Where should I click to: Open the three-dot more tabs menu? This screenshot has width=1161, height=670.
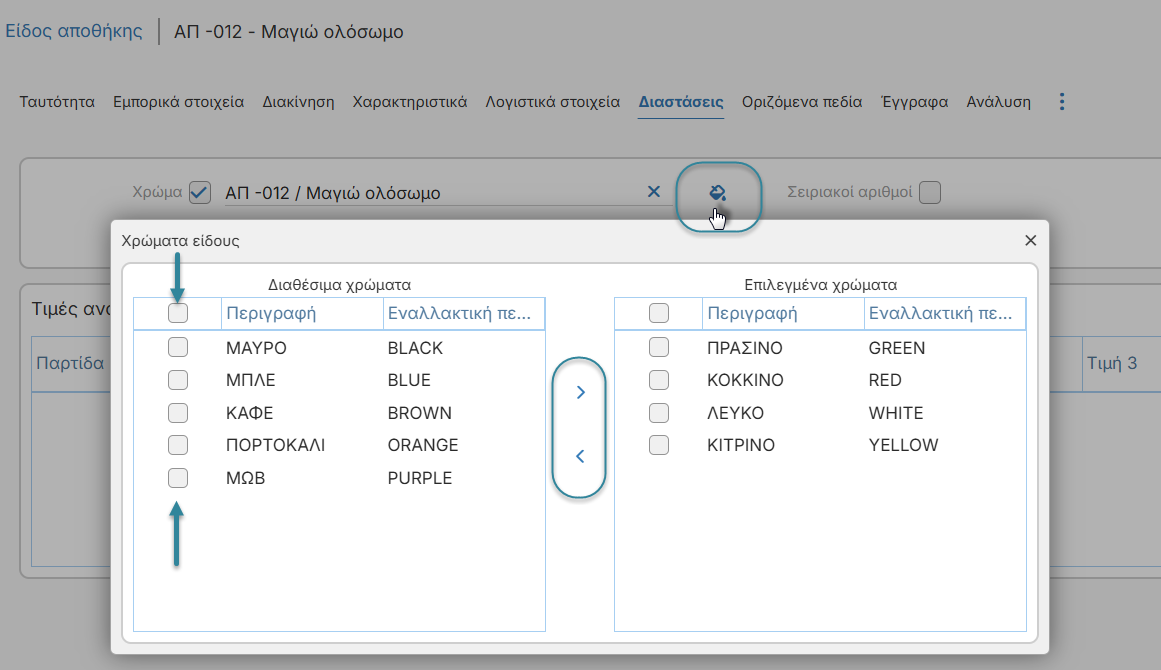coord(1062,102)
